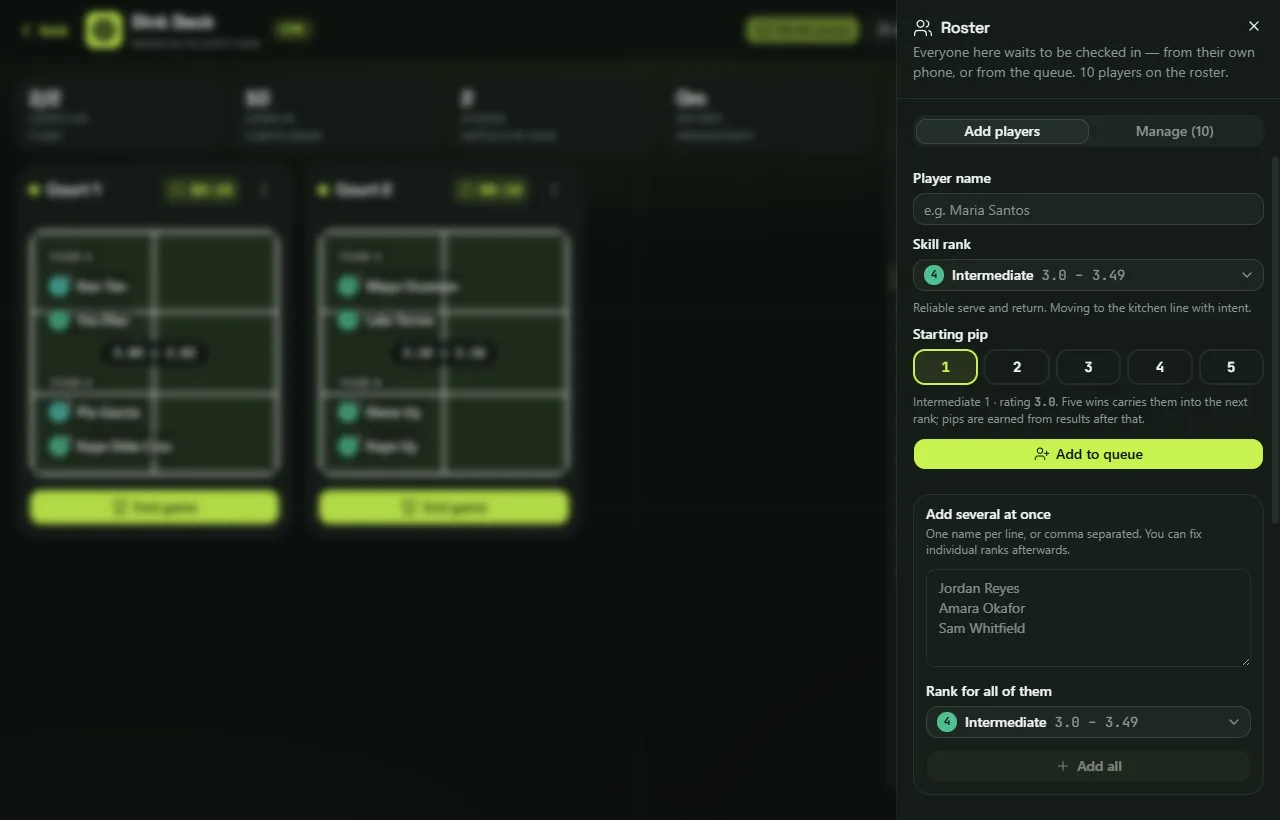
Task: Grab the resize handle of the names textarea
Action: pyautogui.click(x=1244, y=660)
